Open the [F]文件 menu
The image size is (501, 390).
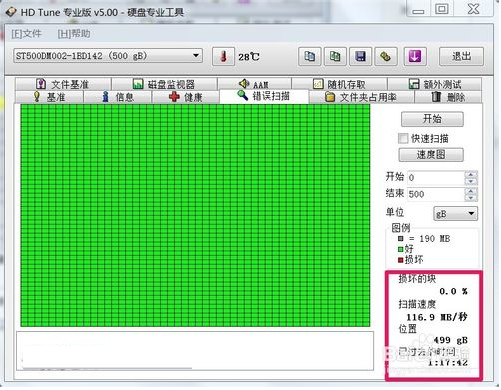26,34
